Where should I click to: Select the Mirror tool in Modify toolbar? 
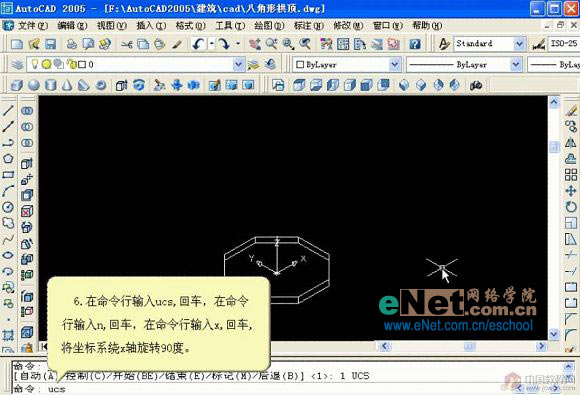pyautogui.click(x=571, y=142)
